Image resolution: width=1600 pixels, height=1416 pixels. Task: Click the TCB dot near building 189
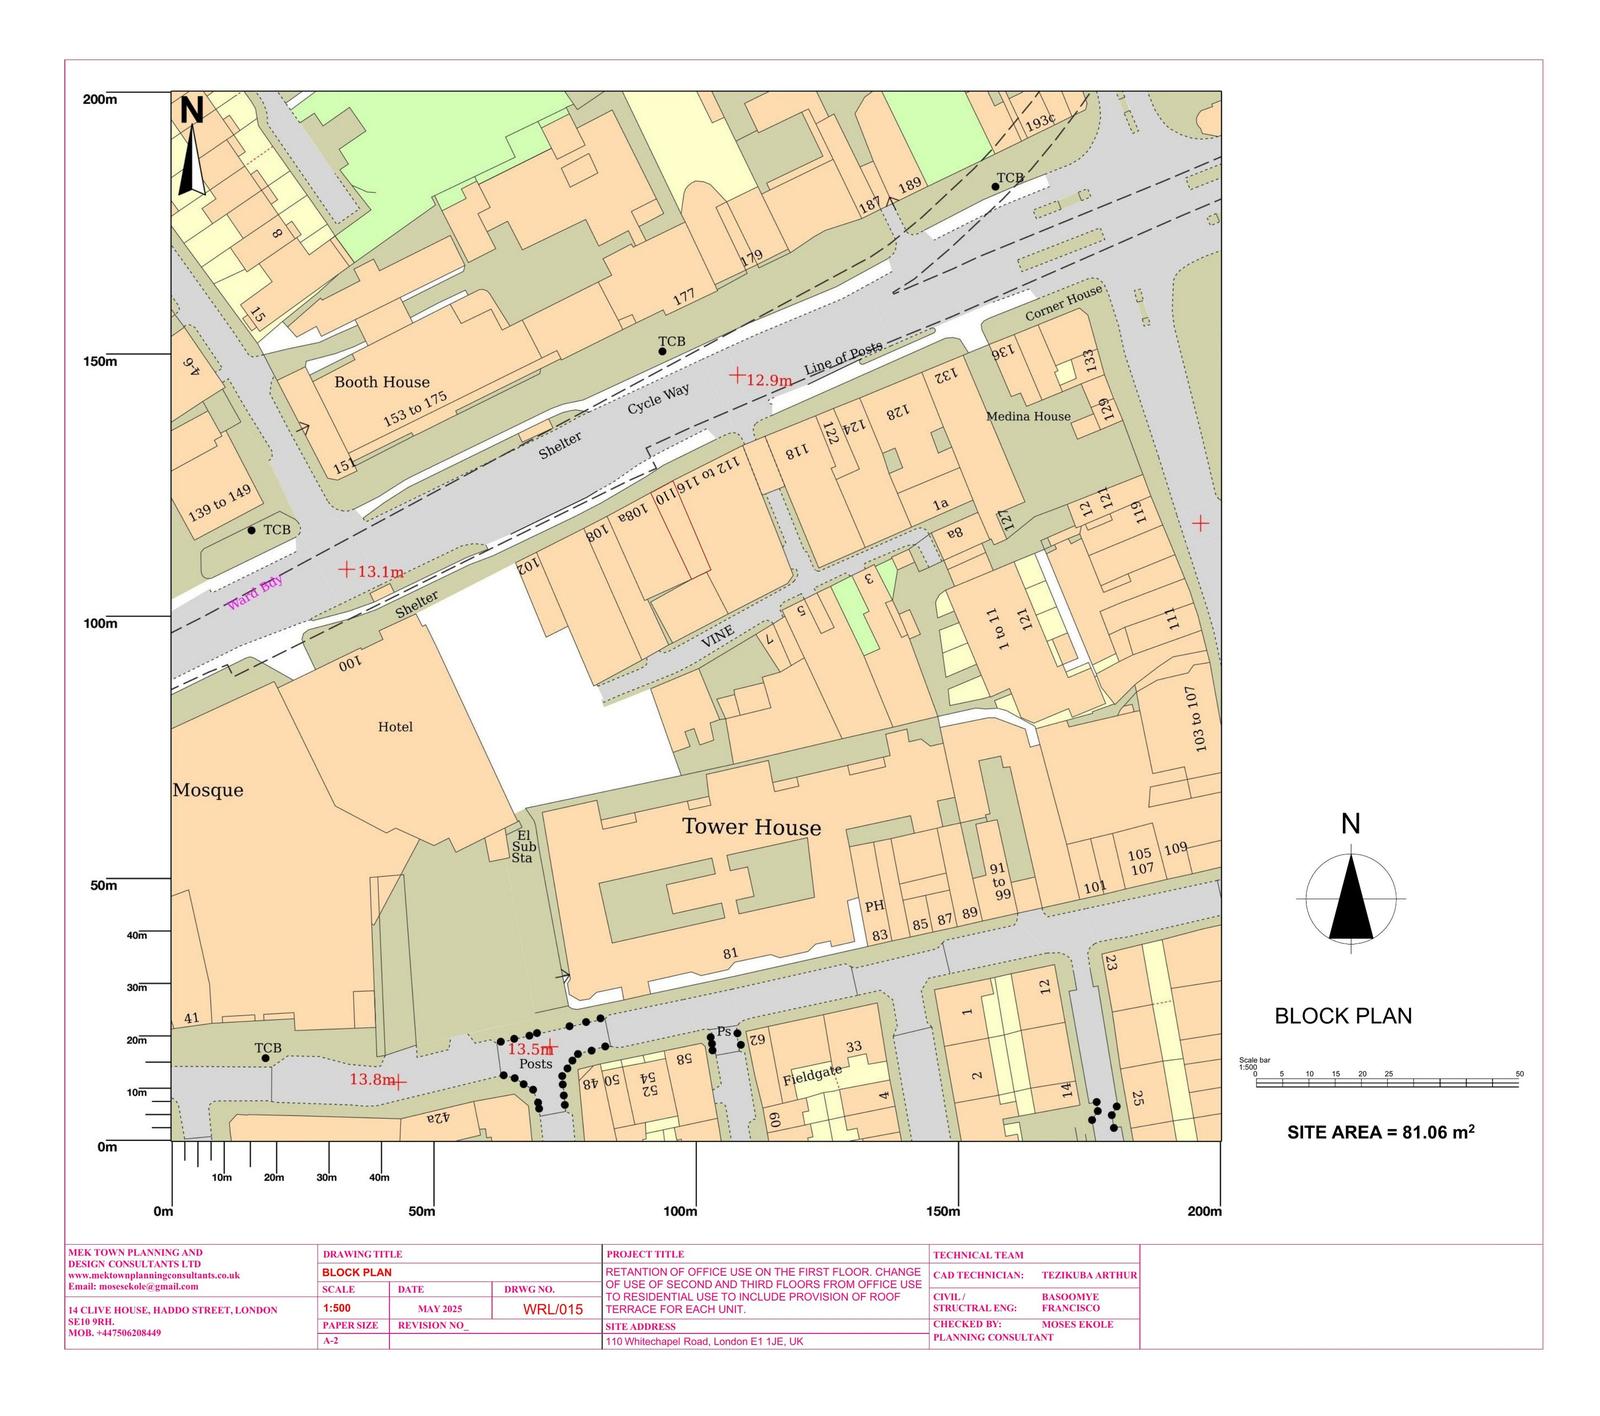[x=996, y=187]
